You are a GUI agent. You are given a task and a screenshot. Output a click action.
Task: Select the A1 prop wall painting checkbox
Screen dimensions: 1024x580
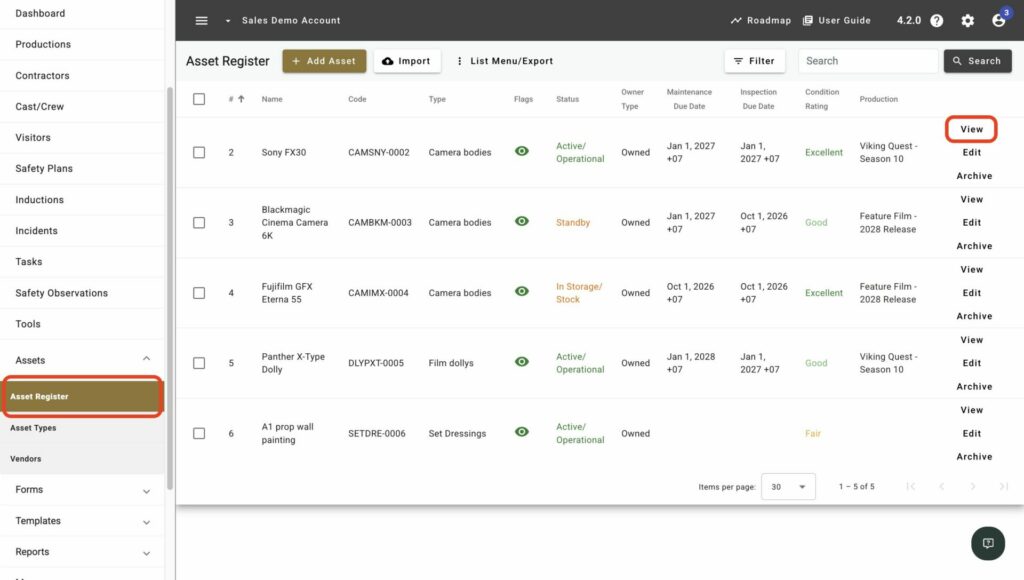coord(199,433)
